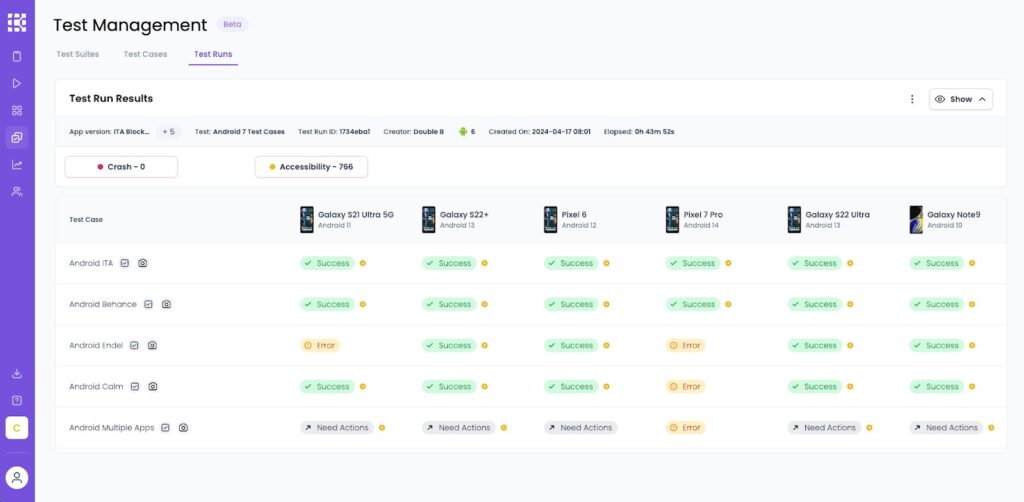Viewport: 1024px width, 502px height.
Task: Click Galaxy S21 Ultra 5G device thumbnail
Action: pyautogui.click(x=307, y=219)
